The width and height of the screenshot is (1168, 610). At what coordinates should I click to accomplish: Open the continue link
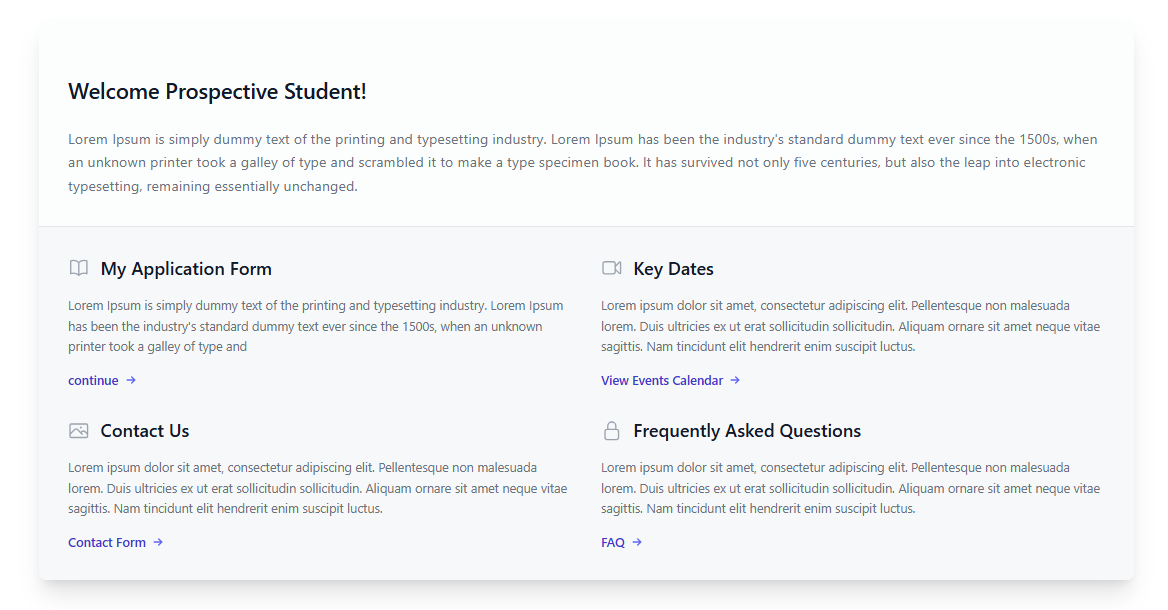point(93,380)
